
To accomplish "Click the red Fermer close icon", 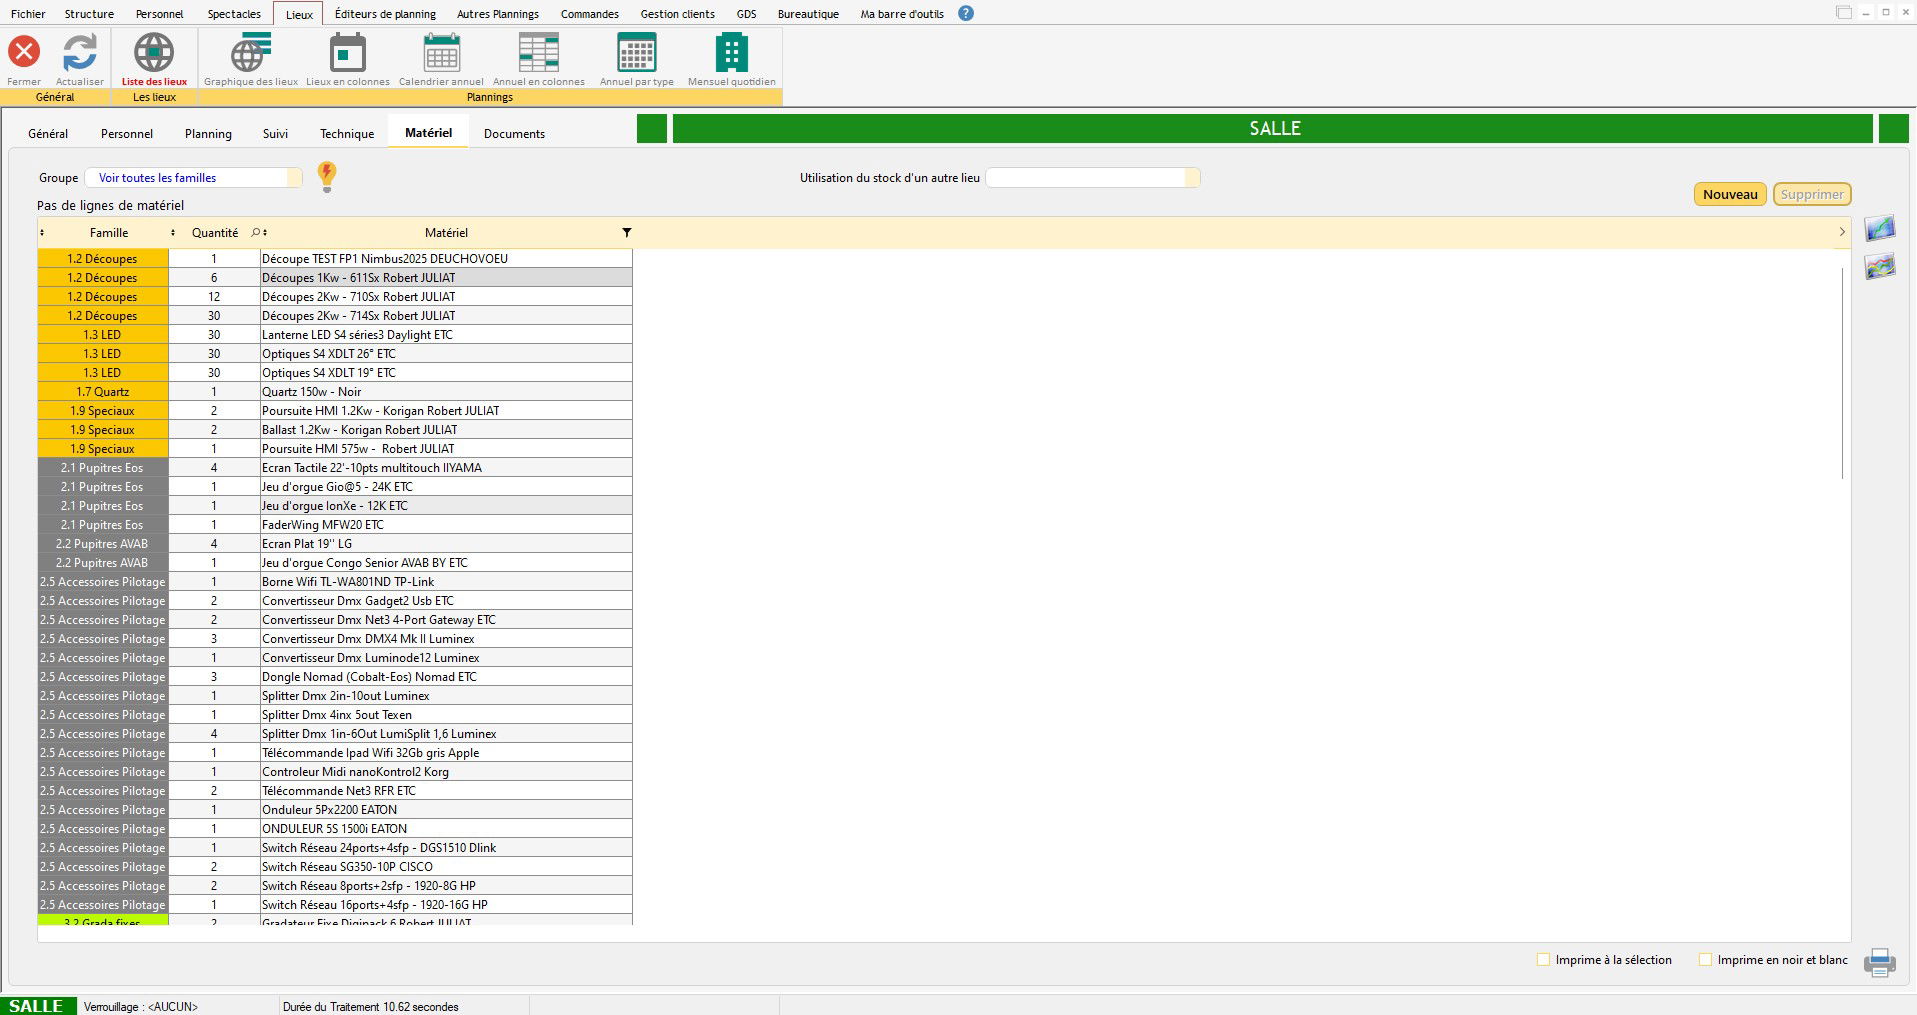I will [24, 53].
